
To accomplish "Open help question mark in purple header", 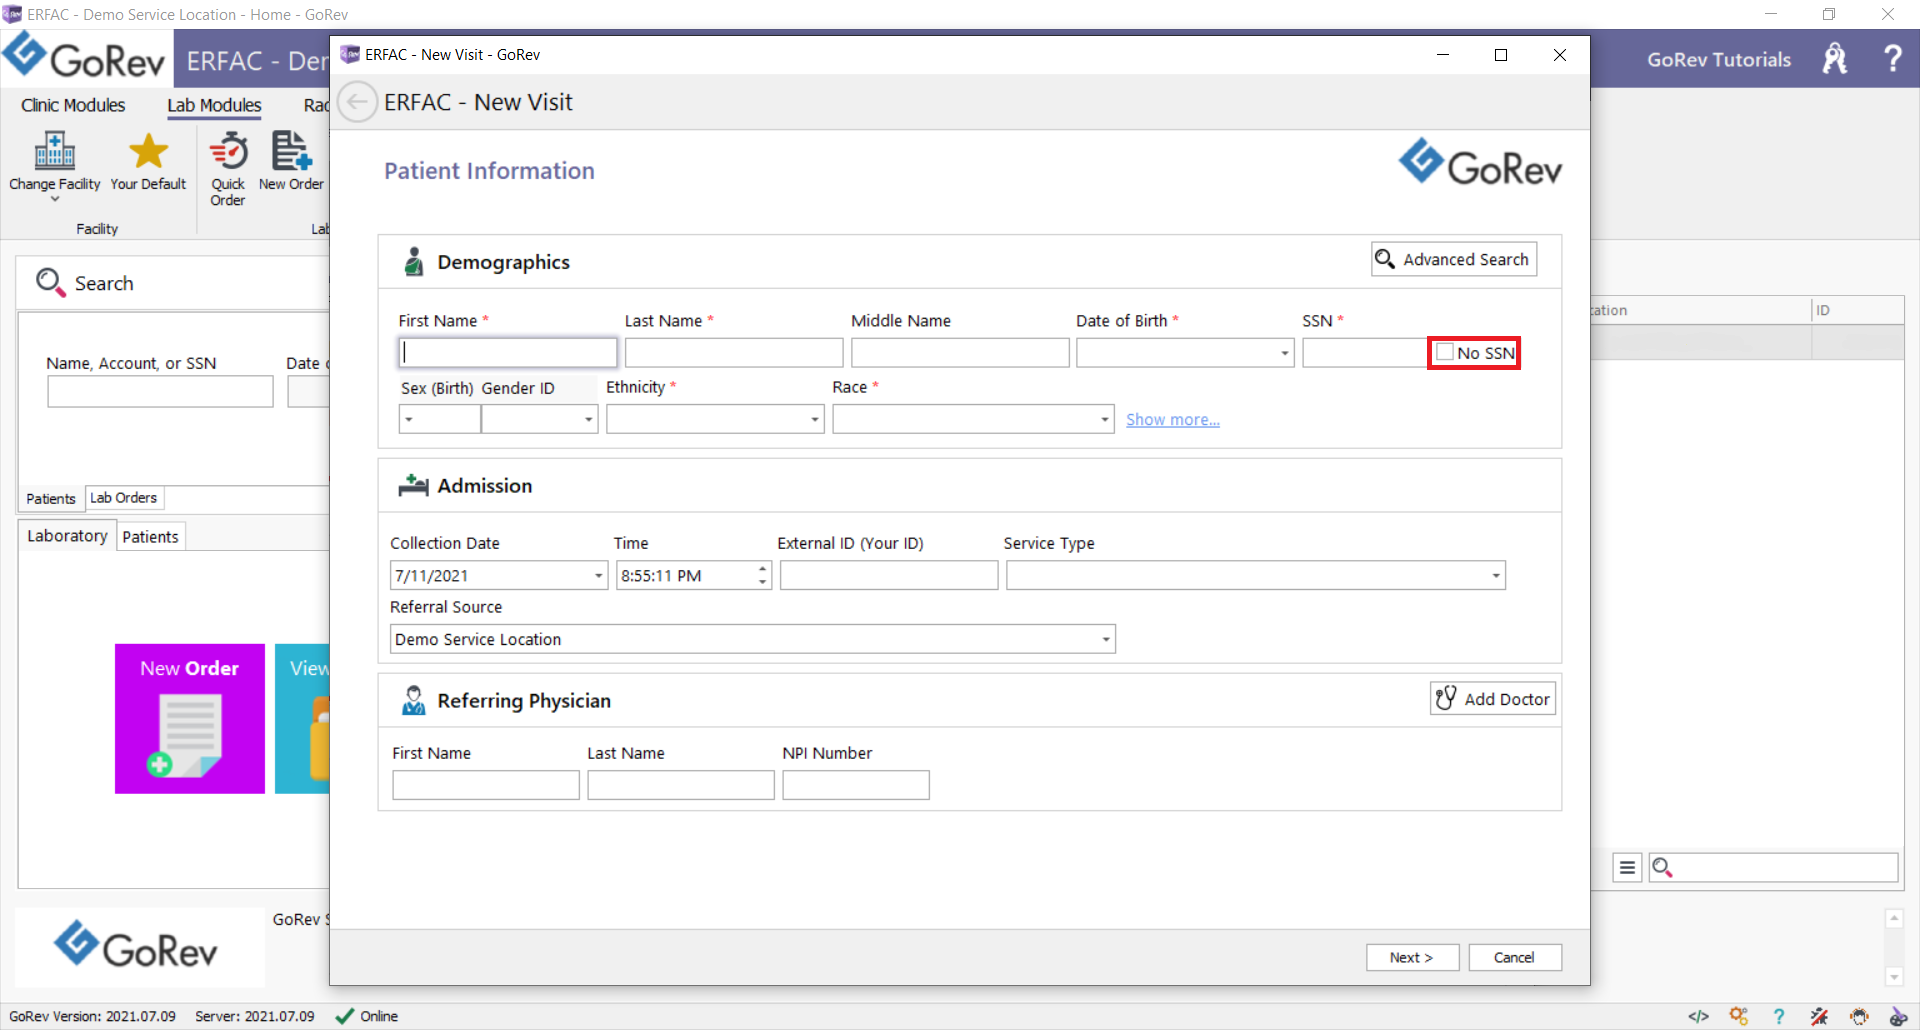I will coord(1892,58).
